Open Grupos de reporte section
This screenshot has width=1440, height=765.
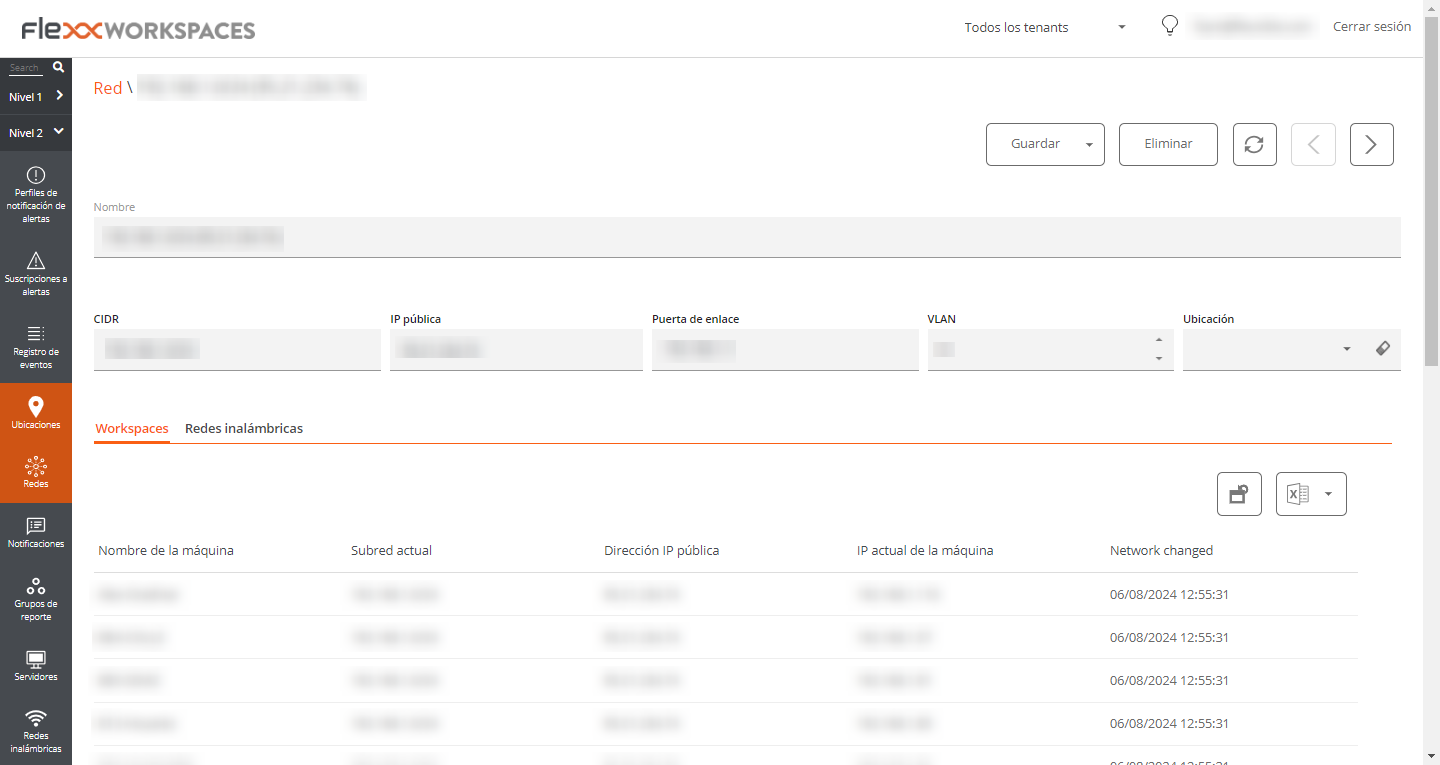click(36, 599)
